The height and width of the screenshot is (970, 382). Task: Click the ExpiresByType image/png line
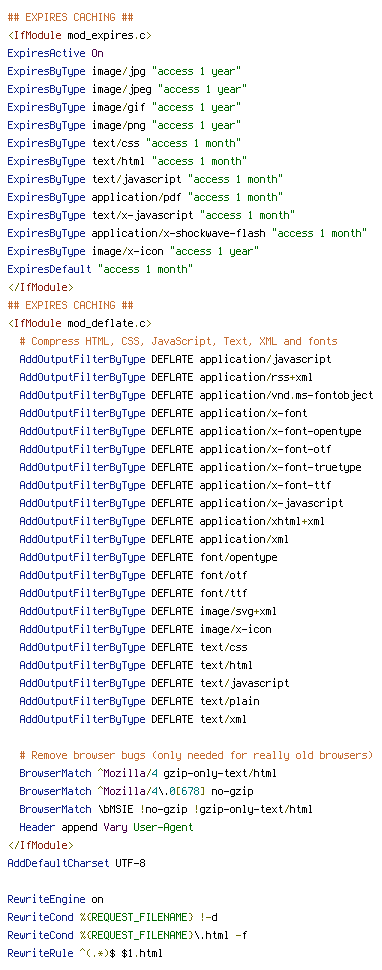(124, 125)
